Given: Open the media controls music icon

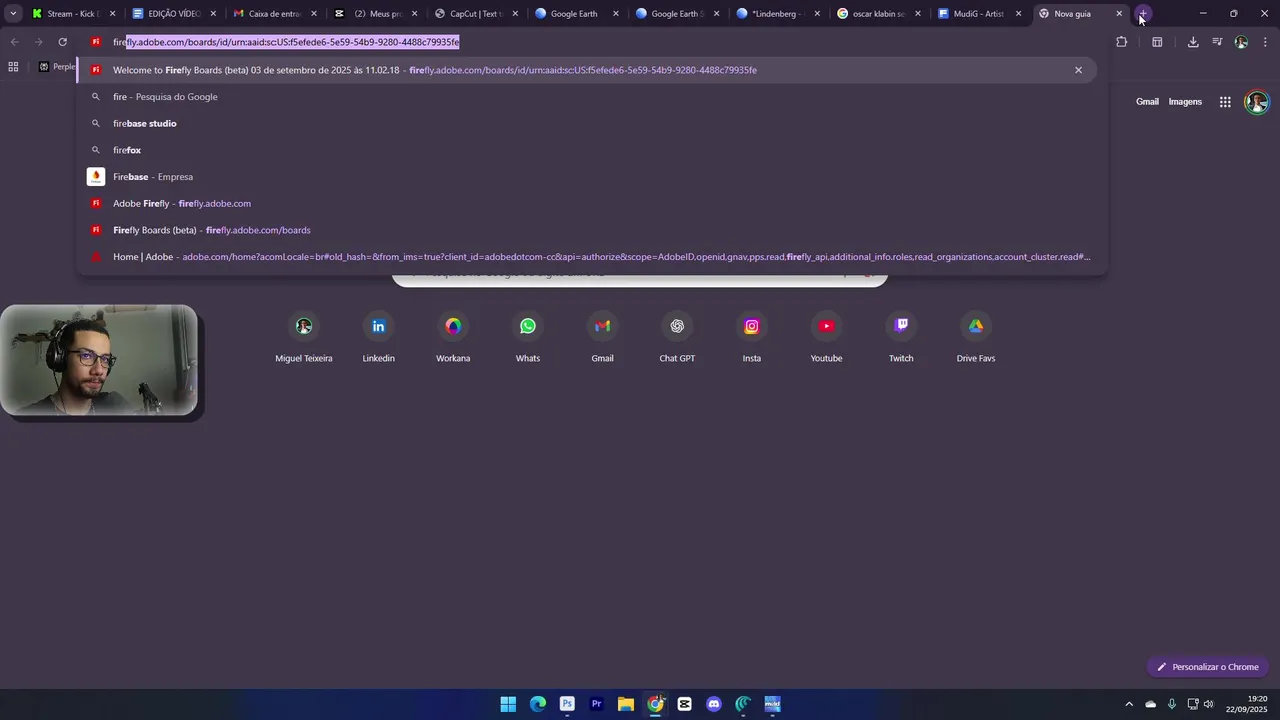Looking at the screenshot, I should (x=1217, y=42).
